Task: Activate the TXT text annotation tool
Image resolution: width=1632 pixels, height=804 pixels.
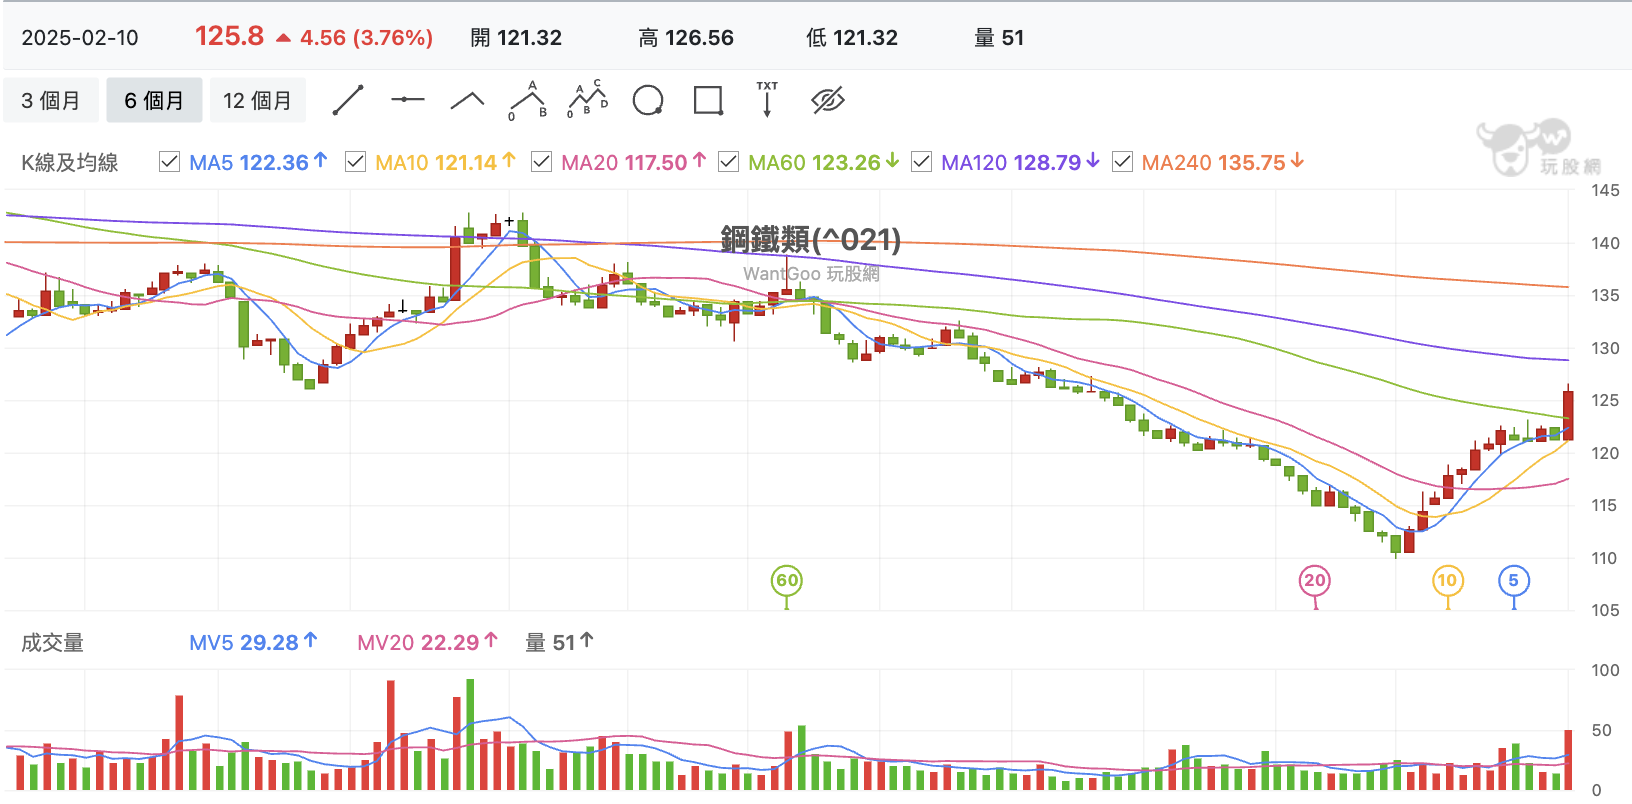Action: point(767,100)
